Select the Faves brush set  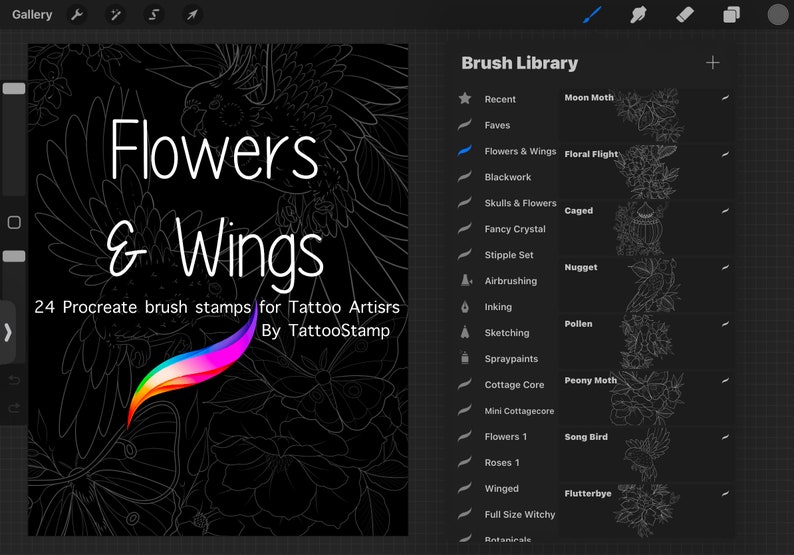pos(505,125)
